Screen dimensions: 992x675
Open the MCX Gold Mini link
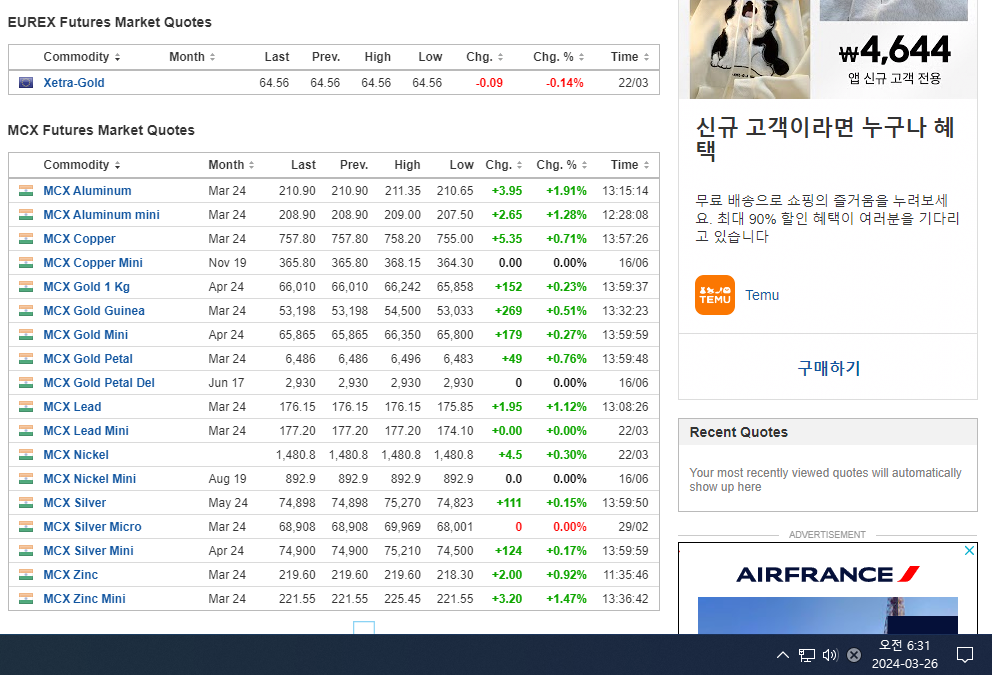(85, 335)
